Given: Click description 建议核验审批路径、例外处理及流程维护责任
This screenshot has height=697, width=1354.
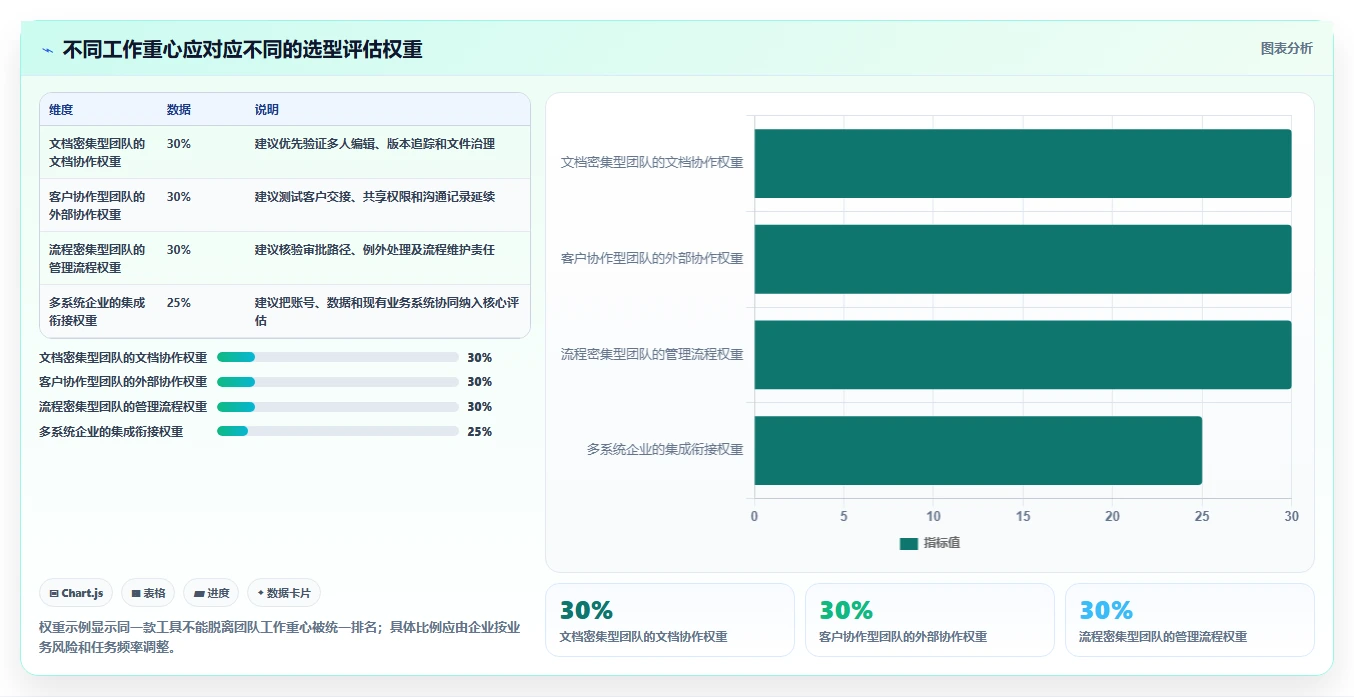Looking at the screenshot, I should click(x=375, y=250).
